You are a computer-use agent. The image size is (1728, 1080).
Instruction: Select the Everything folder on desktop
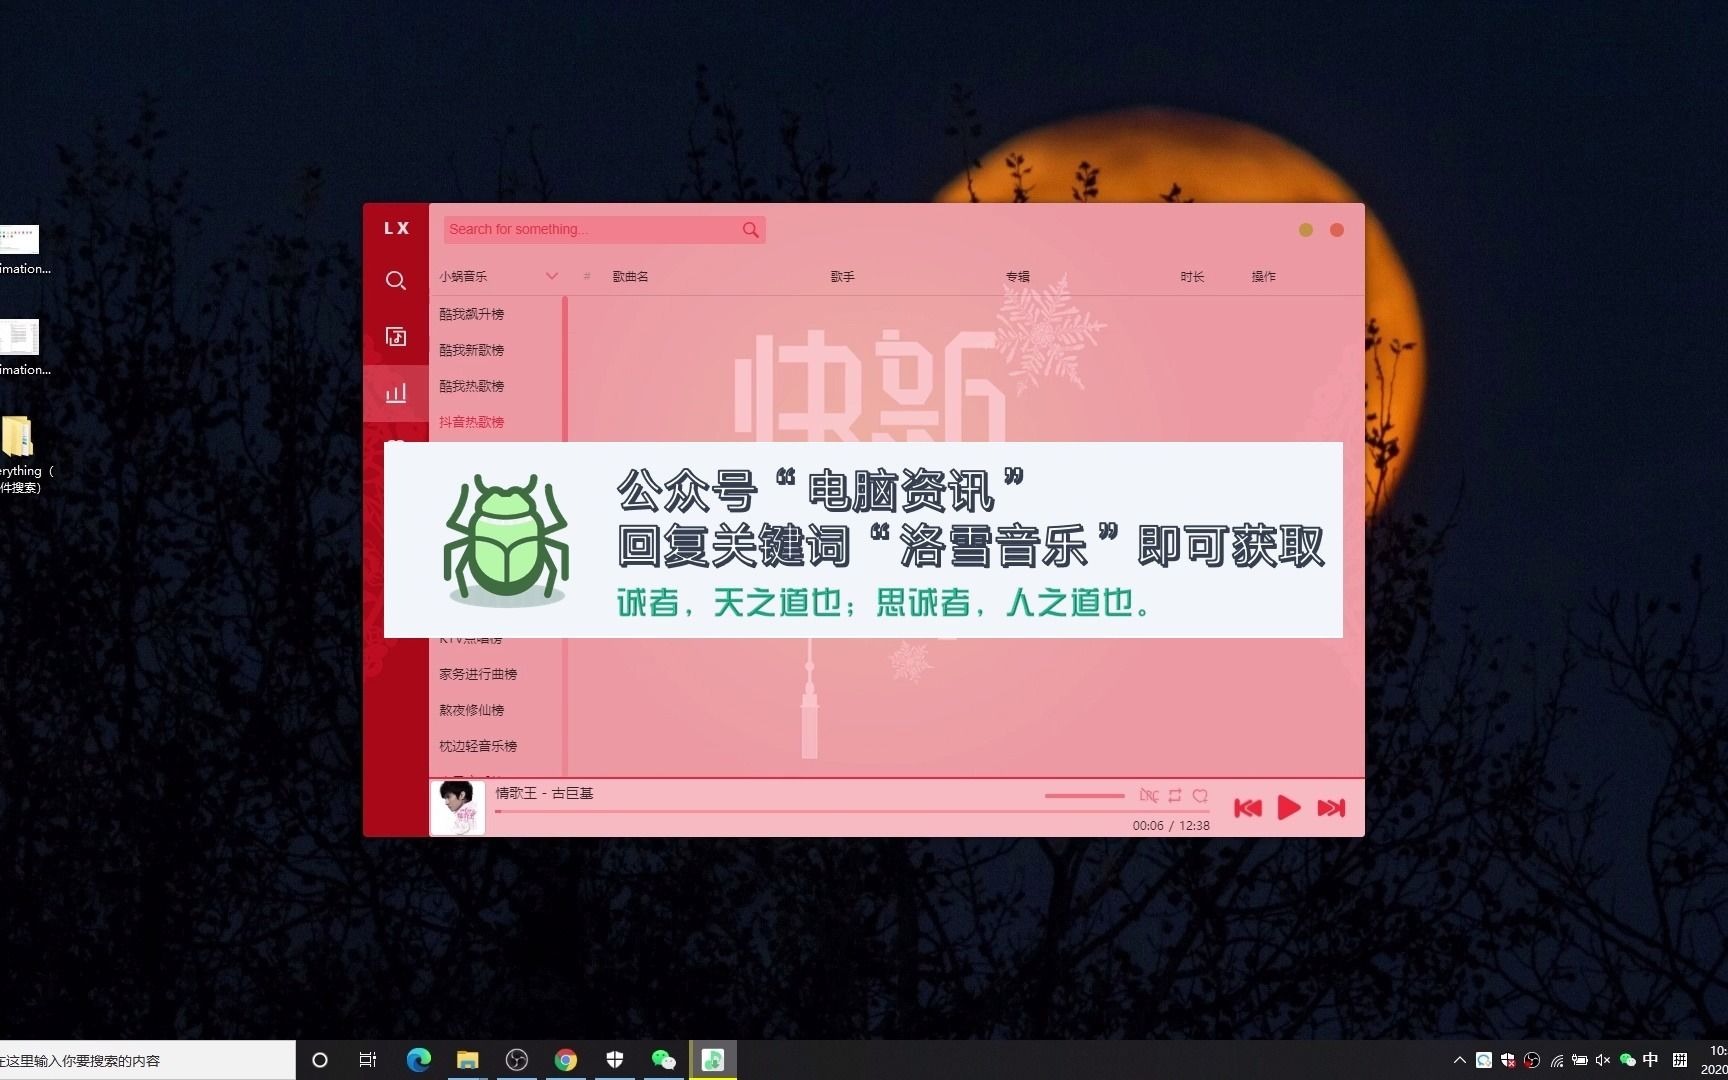tap(20, 455)
